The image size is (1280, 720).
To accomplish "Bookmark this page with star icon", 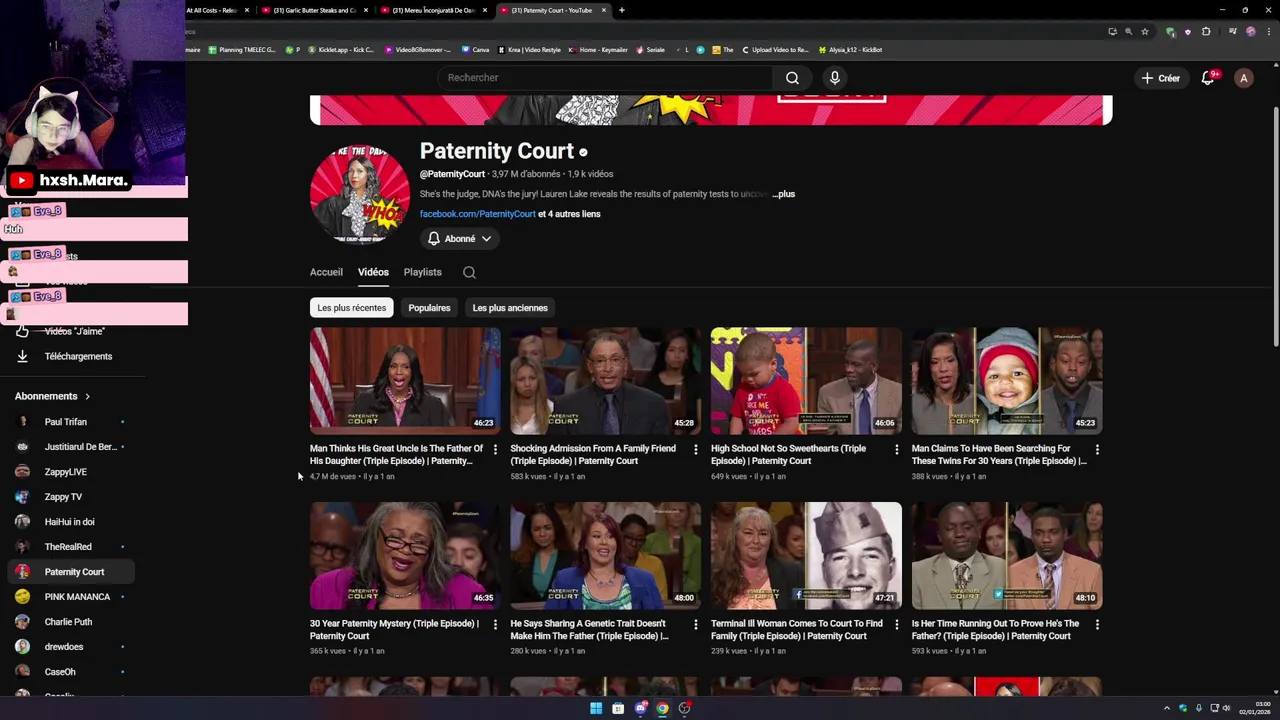I will pyautogui.click(x=1145, y=31).
